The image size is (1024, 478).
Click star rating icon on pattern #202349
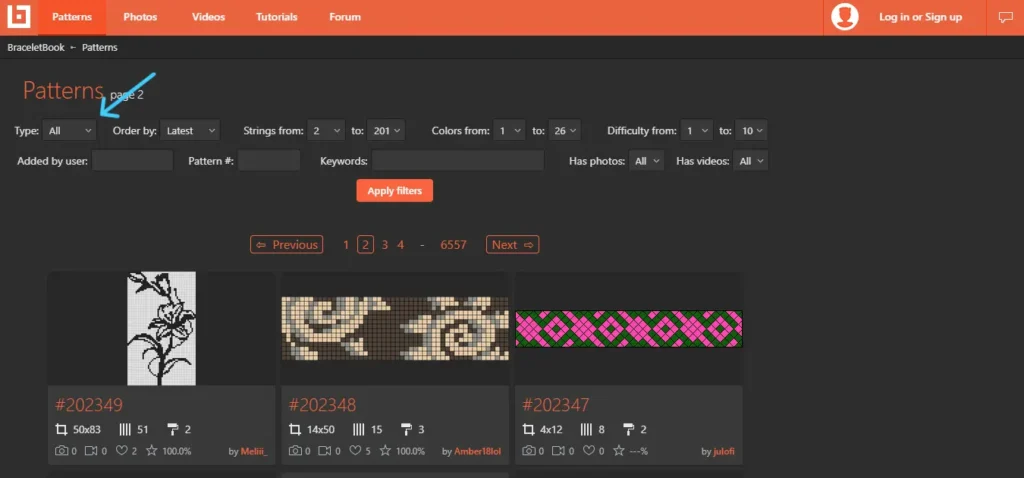pyautogui.click(x=152, y=451)
